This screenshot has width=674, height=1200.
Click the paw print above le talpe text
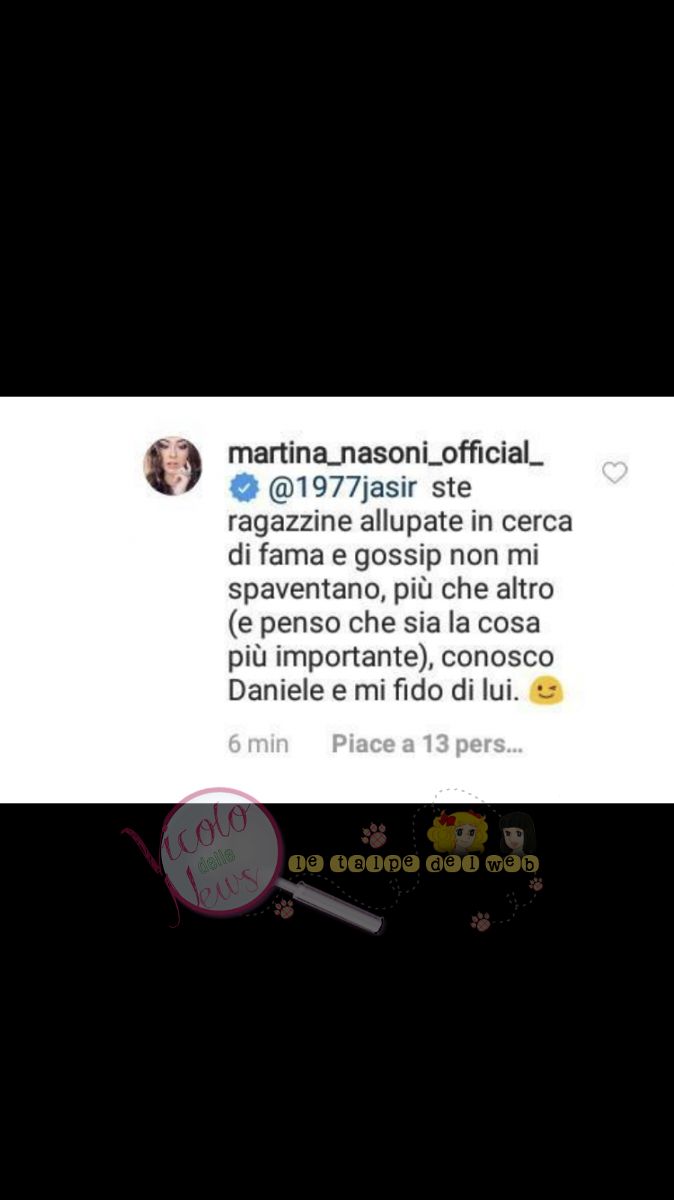click(x=374, y=833)
